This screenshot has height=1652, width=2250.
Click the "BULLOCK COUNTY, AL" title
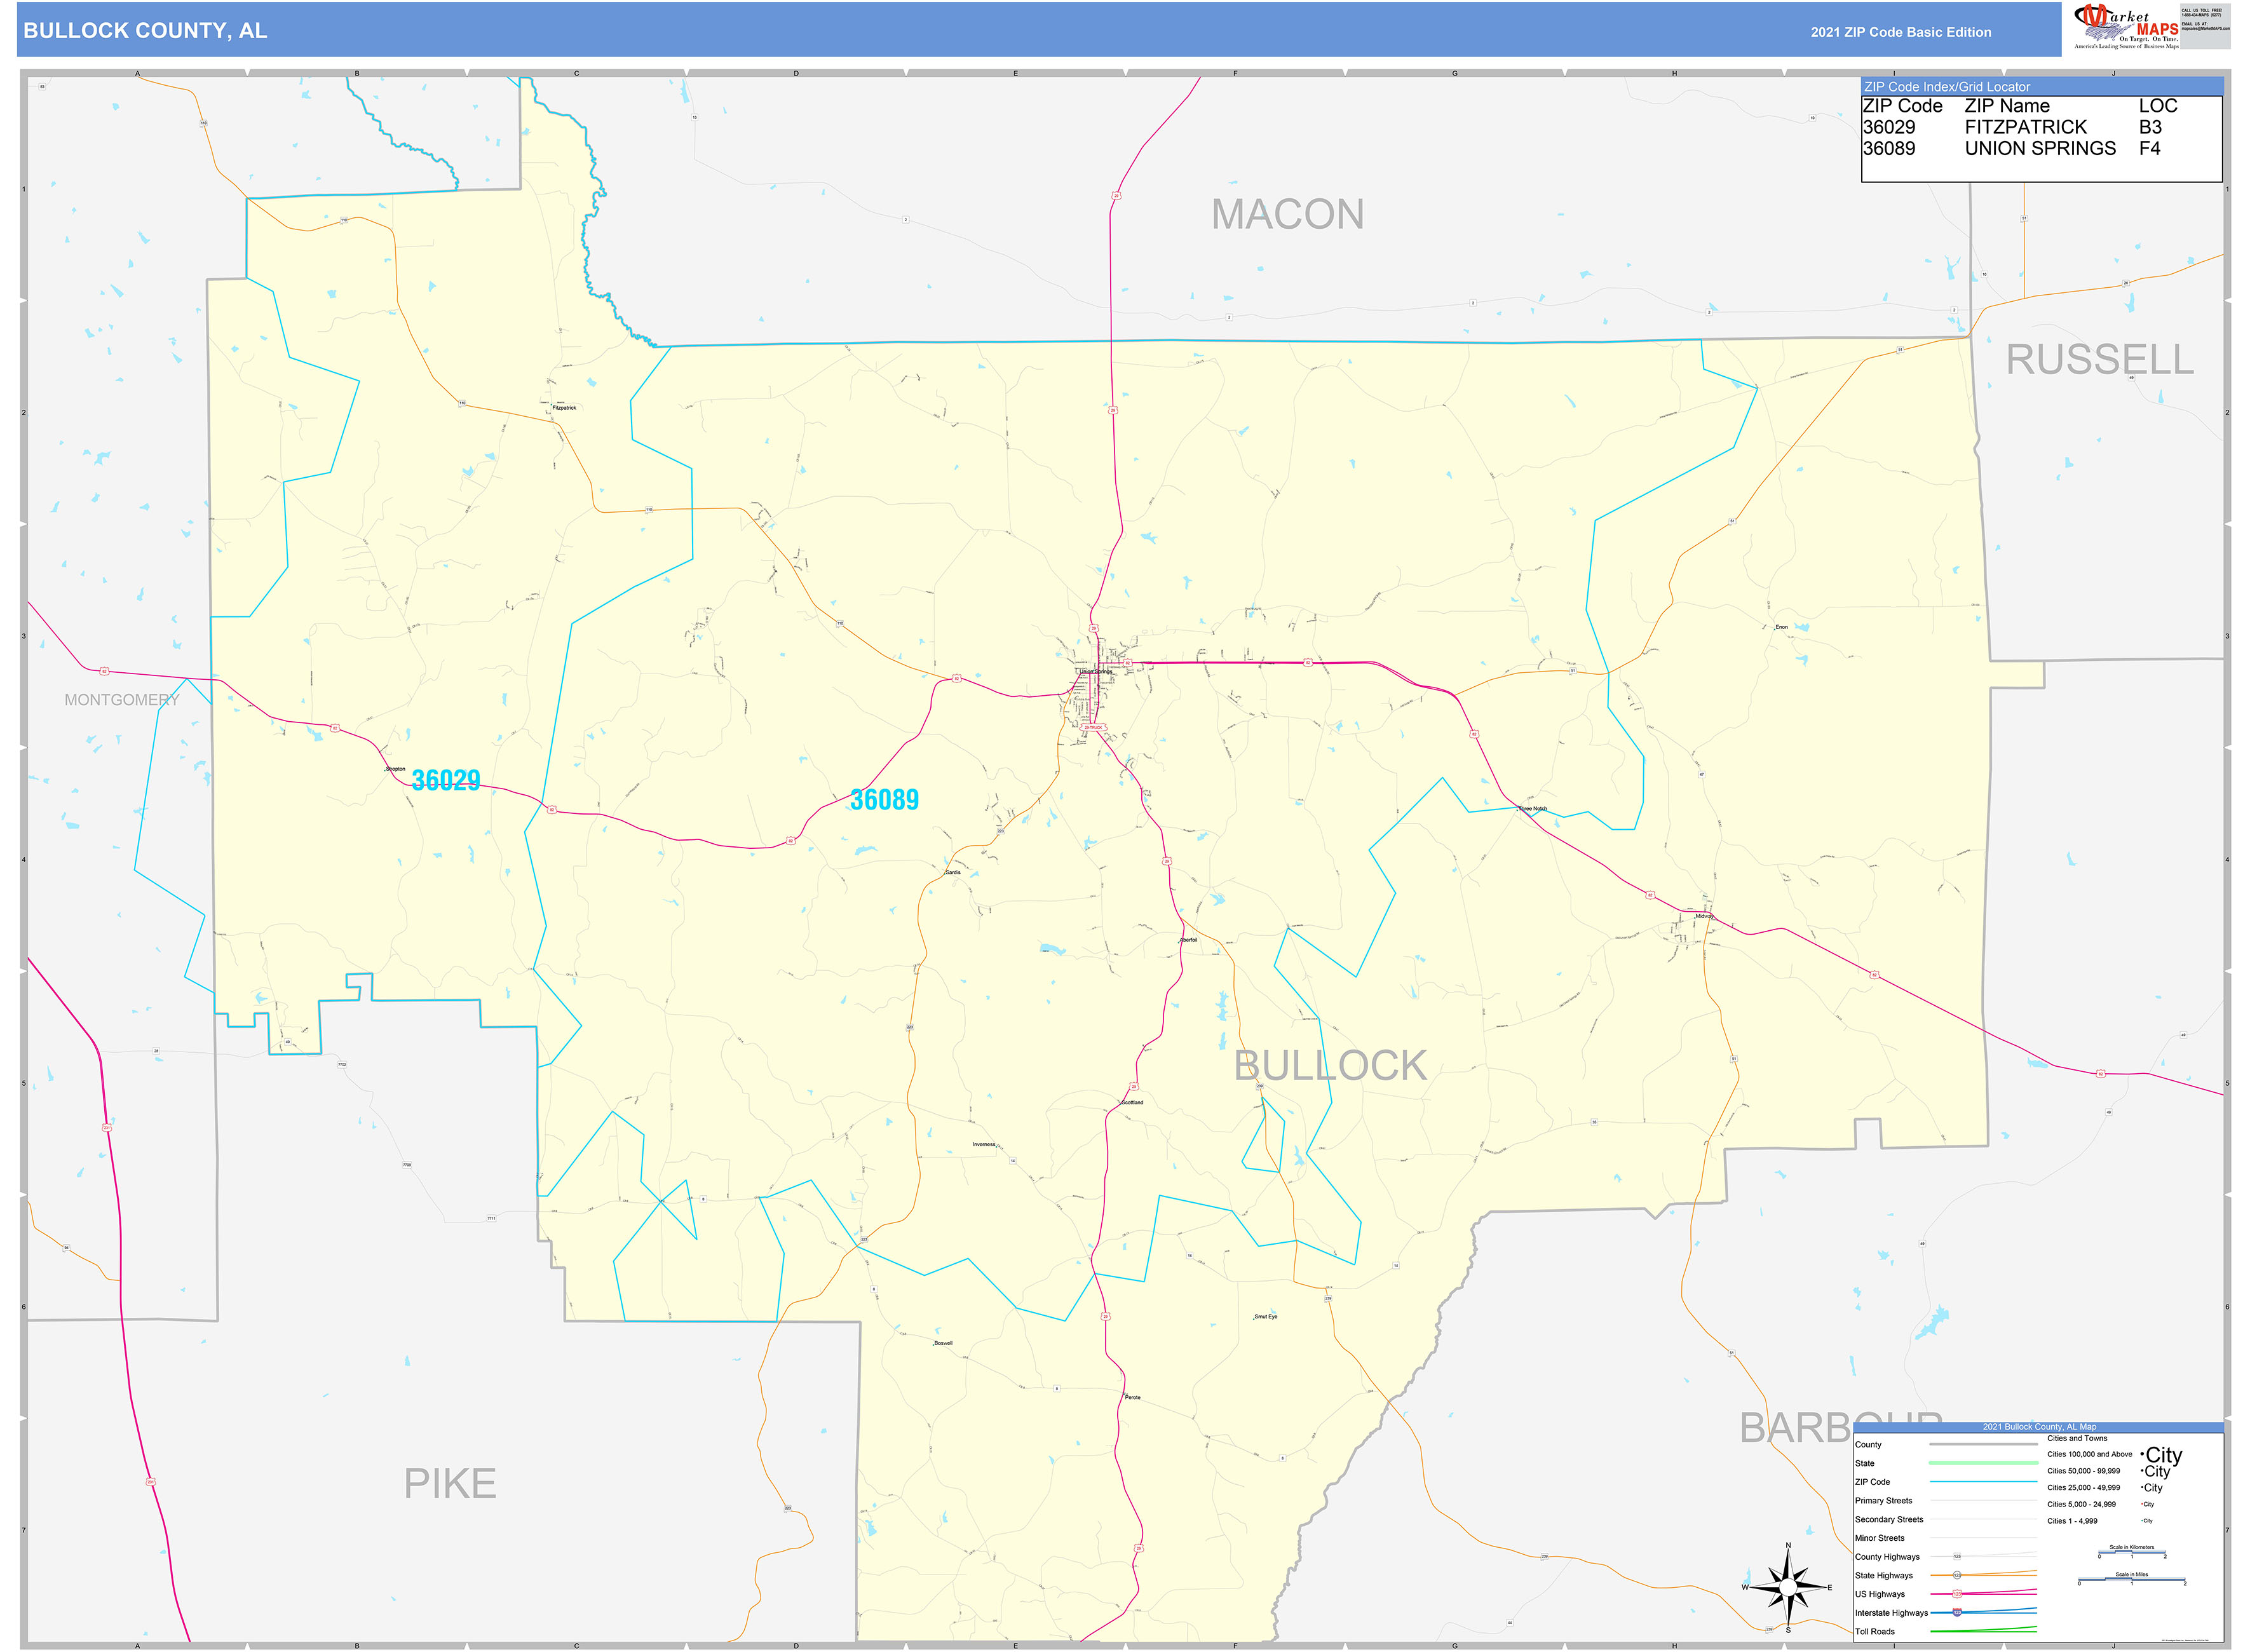(x=145, y=31)
